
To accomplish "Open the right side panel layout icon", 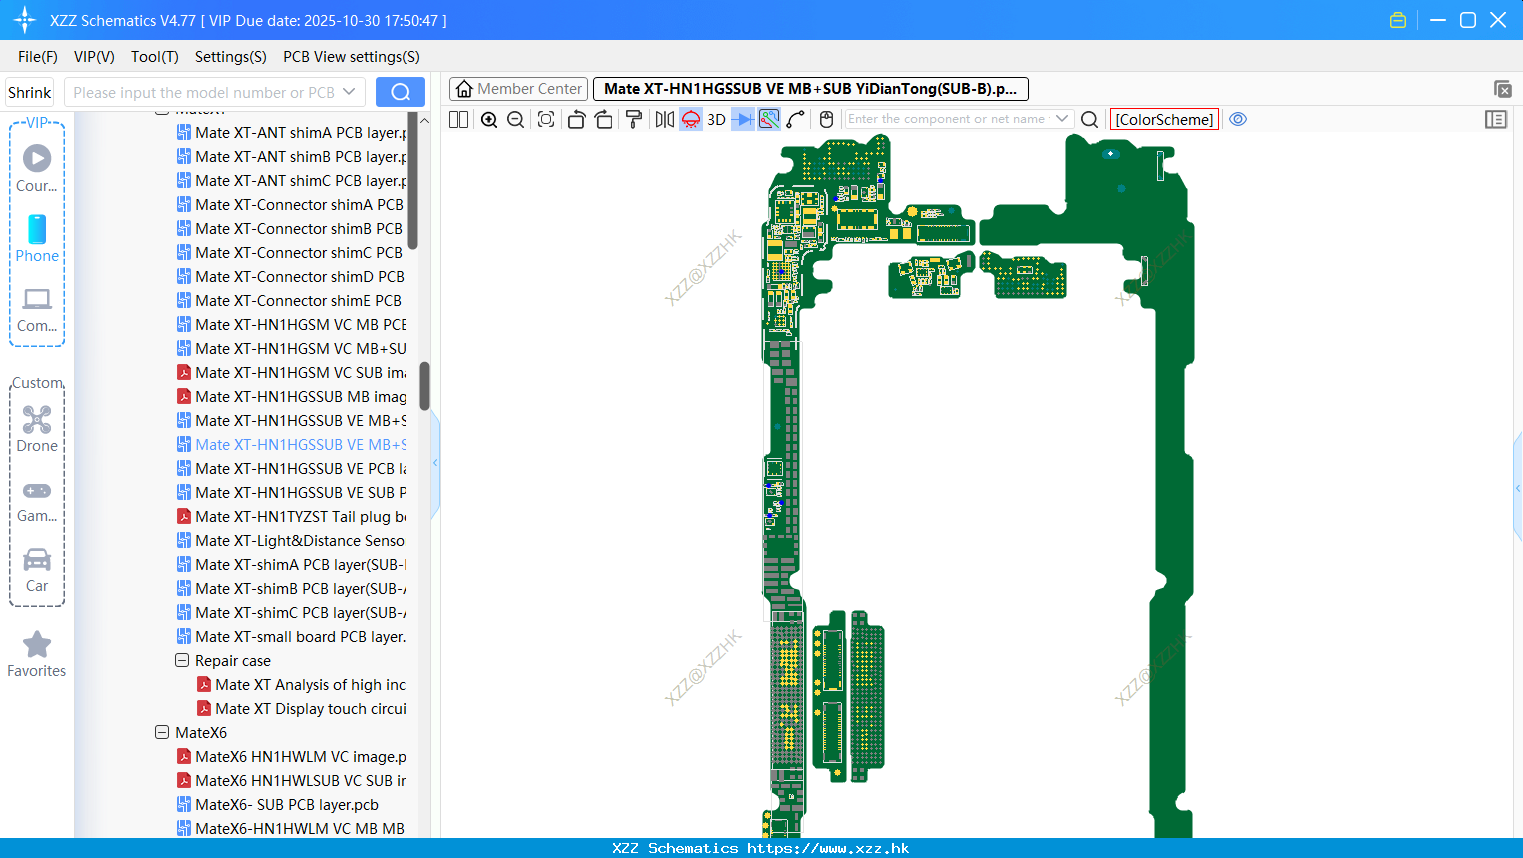I will click(1496, 119).
